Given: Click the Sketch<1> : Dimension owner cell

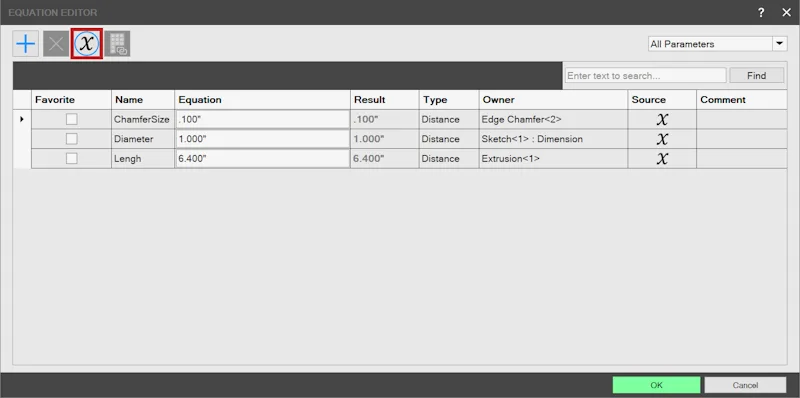Looking at the screenshot, I should [x=554, y=139].
